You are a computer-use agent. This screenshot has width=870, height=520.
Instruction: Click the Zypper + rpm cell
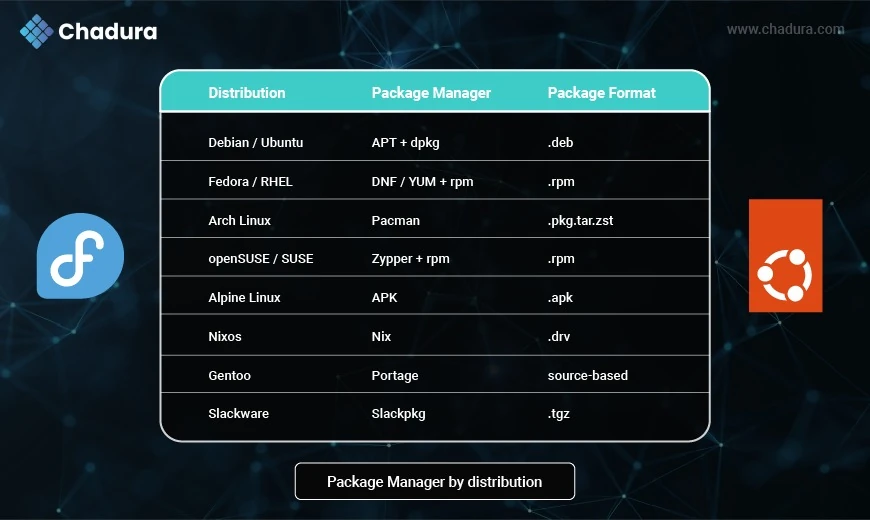coord(411,259)
